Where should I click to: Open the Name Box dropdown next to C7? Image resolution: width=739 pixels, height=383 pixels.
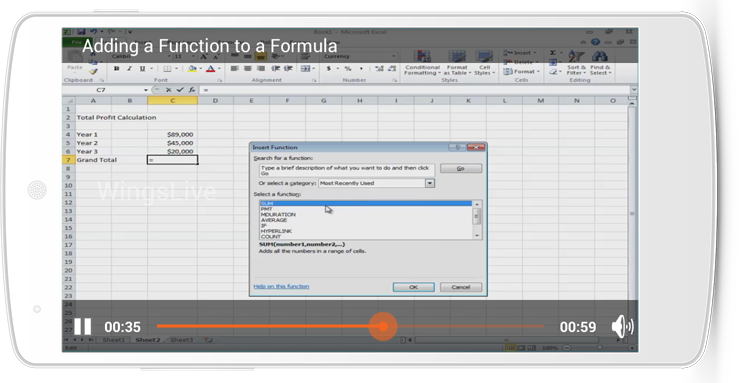(146, 90)
